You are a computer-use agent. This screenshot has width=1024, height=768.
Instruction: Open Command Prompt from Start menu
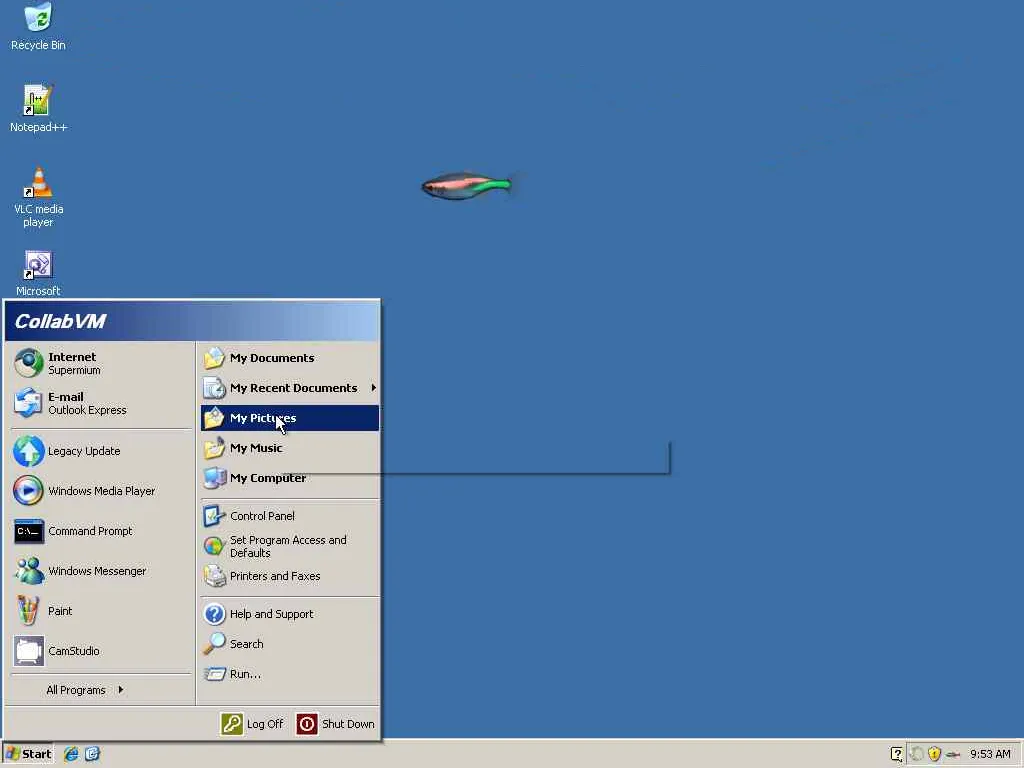[x=102, y=531]
